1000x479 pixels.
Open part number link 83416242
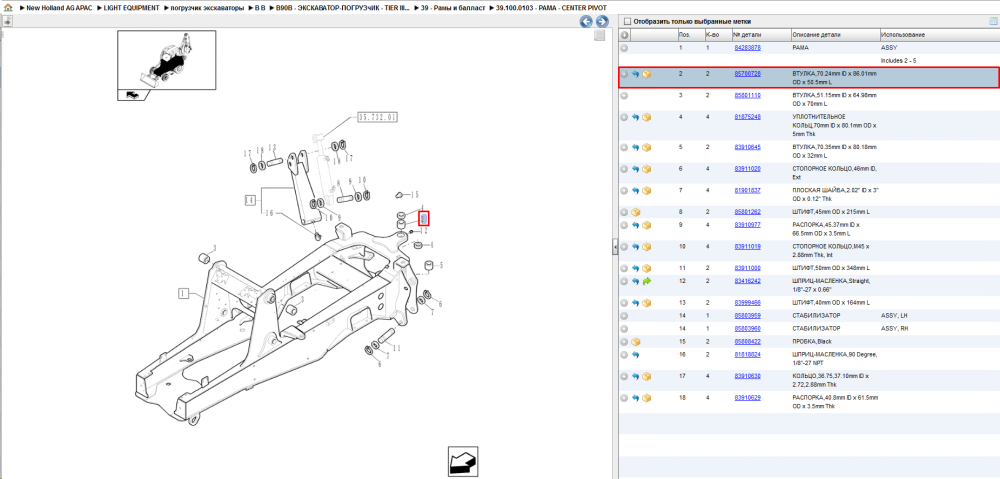click(747, 281)
